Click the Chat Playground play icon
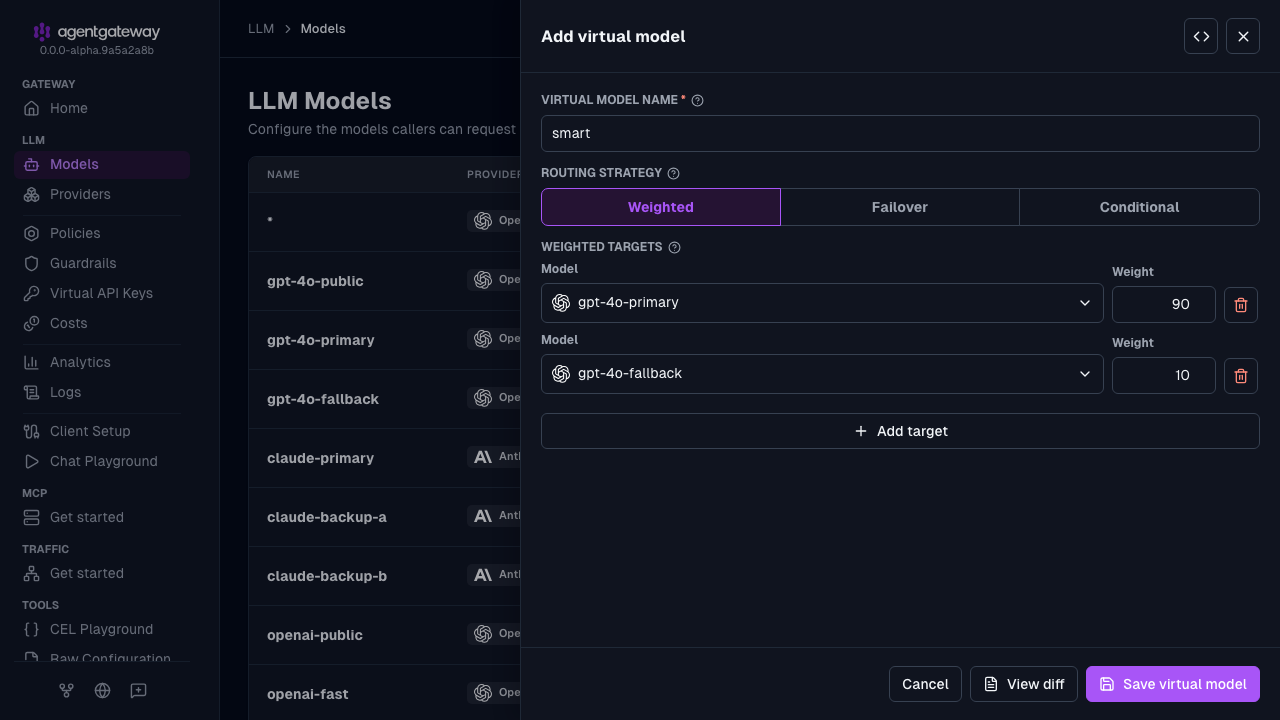 click(31, 461)
